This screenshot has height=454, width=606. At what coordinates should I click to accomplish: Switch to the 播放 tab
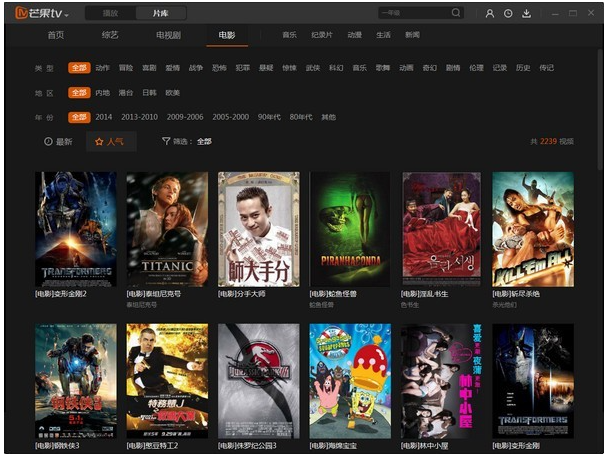110,14
